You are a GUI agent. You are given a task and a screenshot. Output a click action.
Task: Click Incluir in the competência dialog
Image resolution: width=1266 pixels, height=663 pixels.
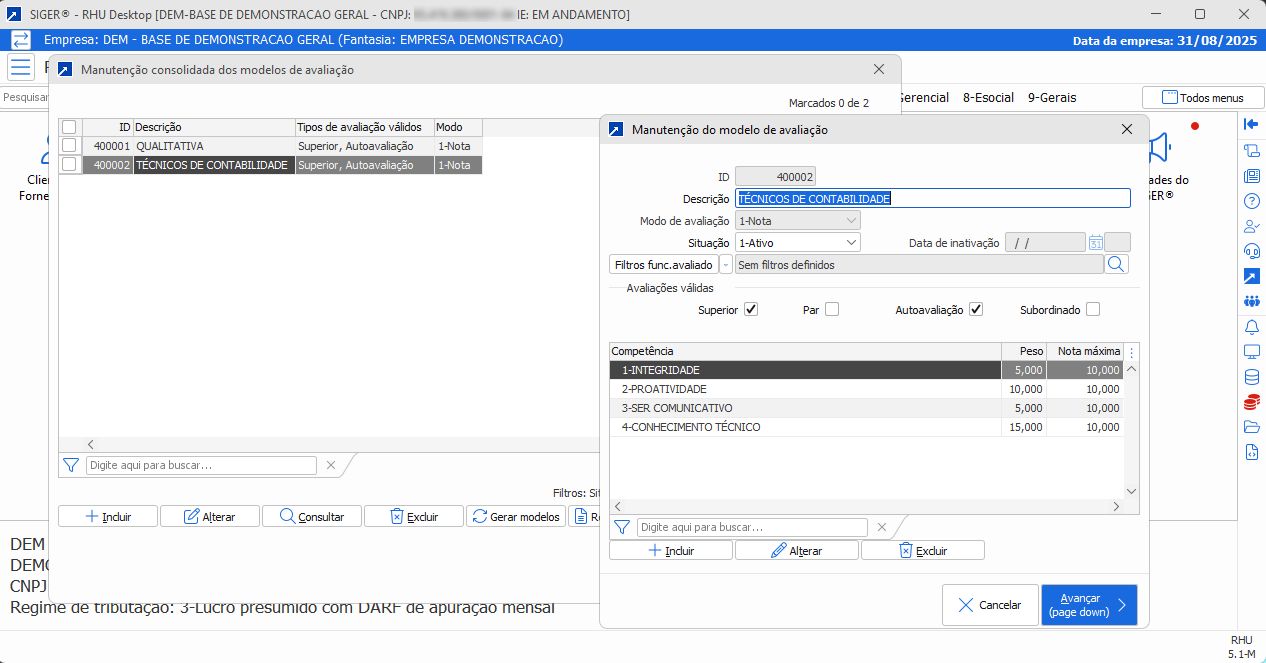671,550
